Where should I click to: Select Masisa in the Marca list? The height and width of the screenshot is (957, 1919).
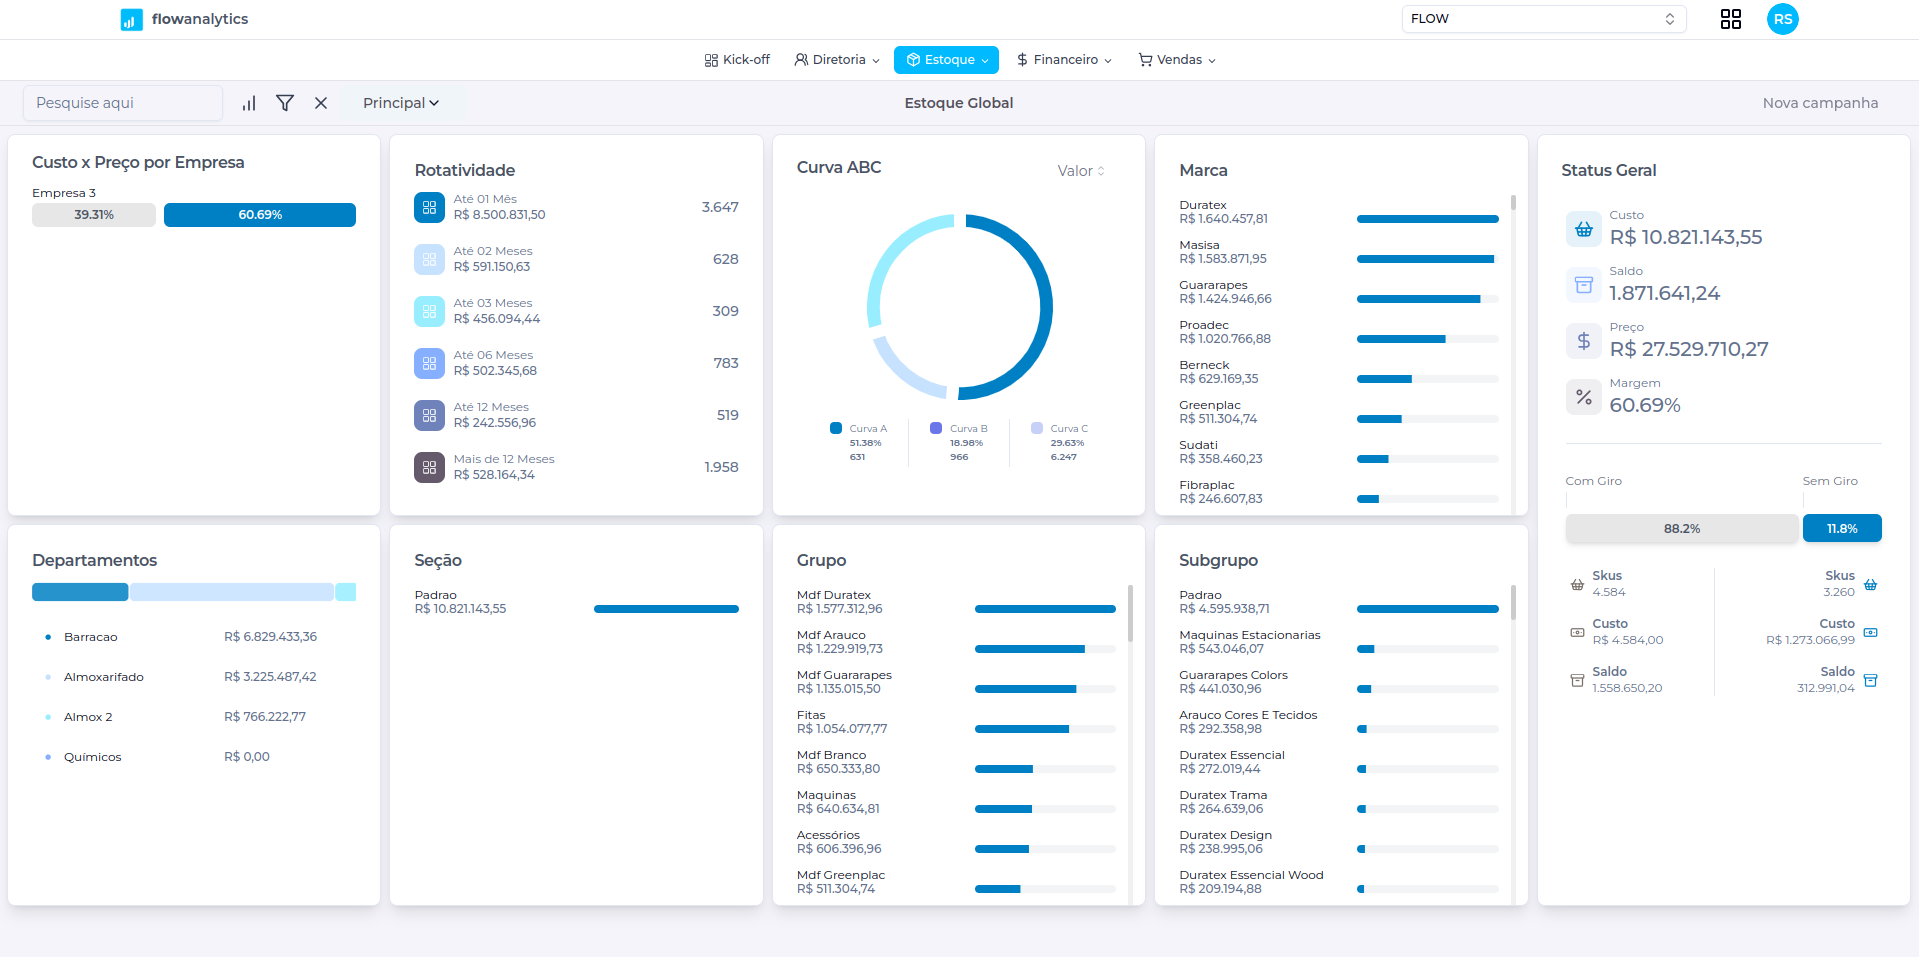pyautogui.click(x=1339, y=252)
